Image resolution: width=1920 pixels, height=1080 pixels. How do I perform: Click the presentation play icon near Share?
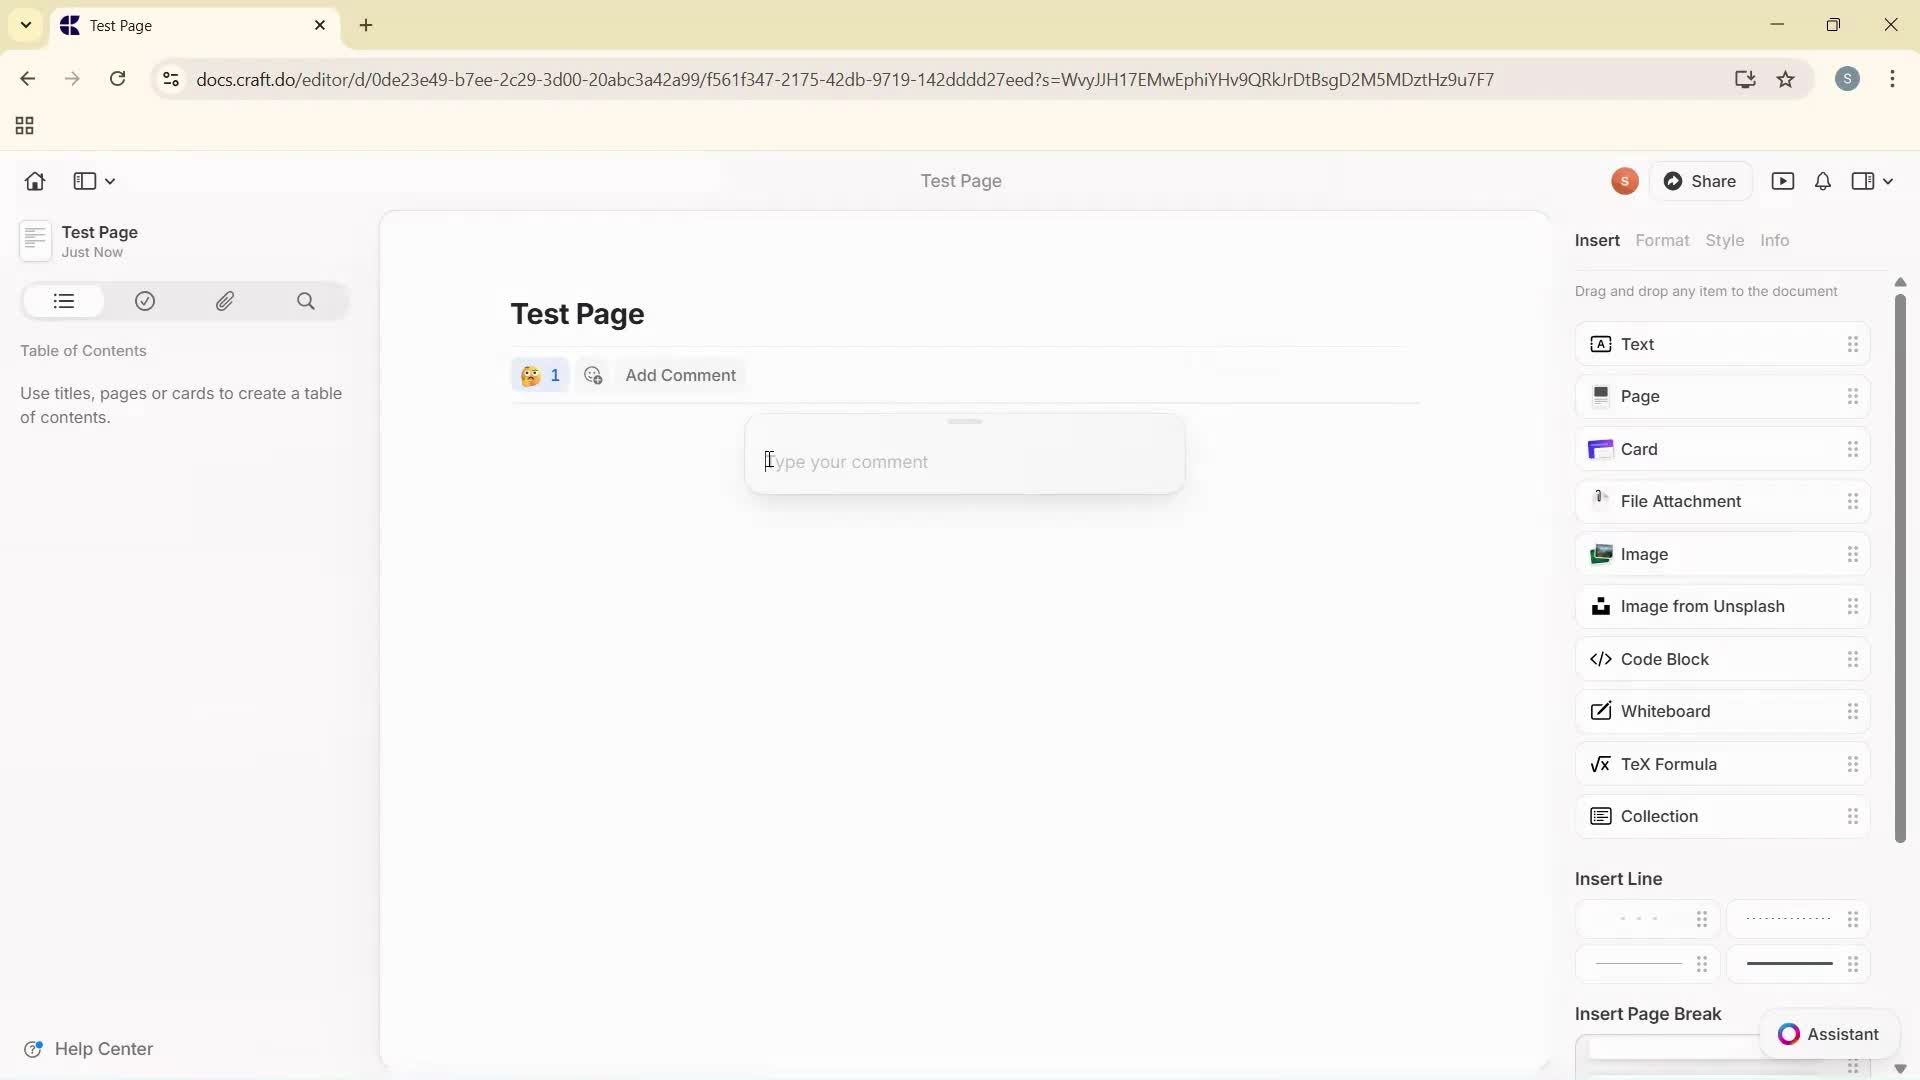(1784, 181)
